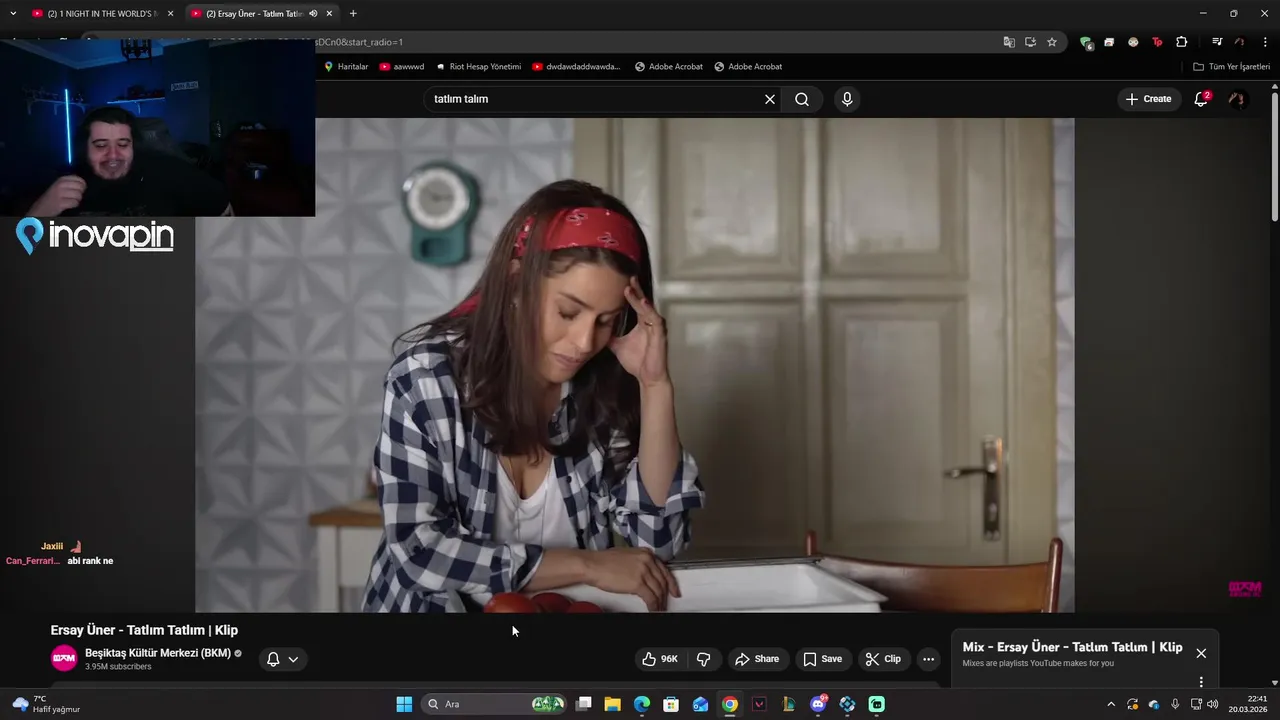Open the Mix panel three-dot options
This screenshot has width=1280, height=720.
click(1201, 681)
